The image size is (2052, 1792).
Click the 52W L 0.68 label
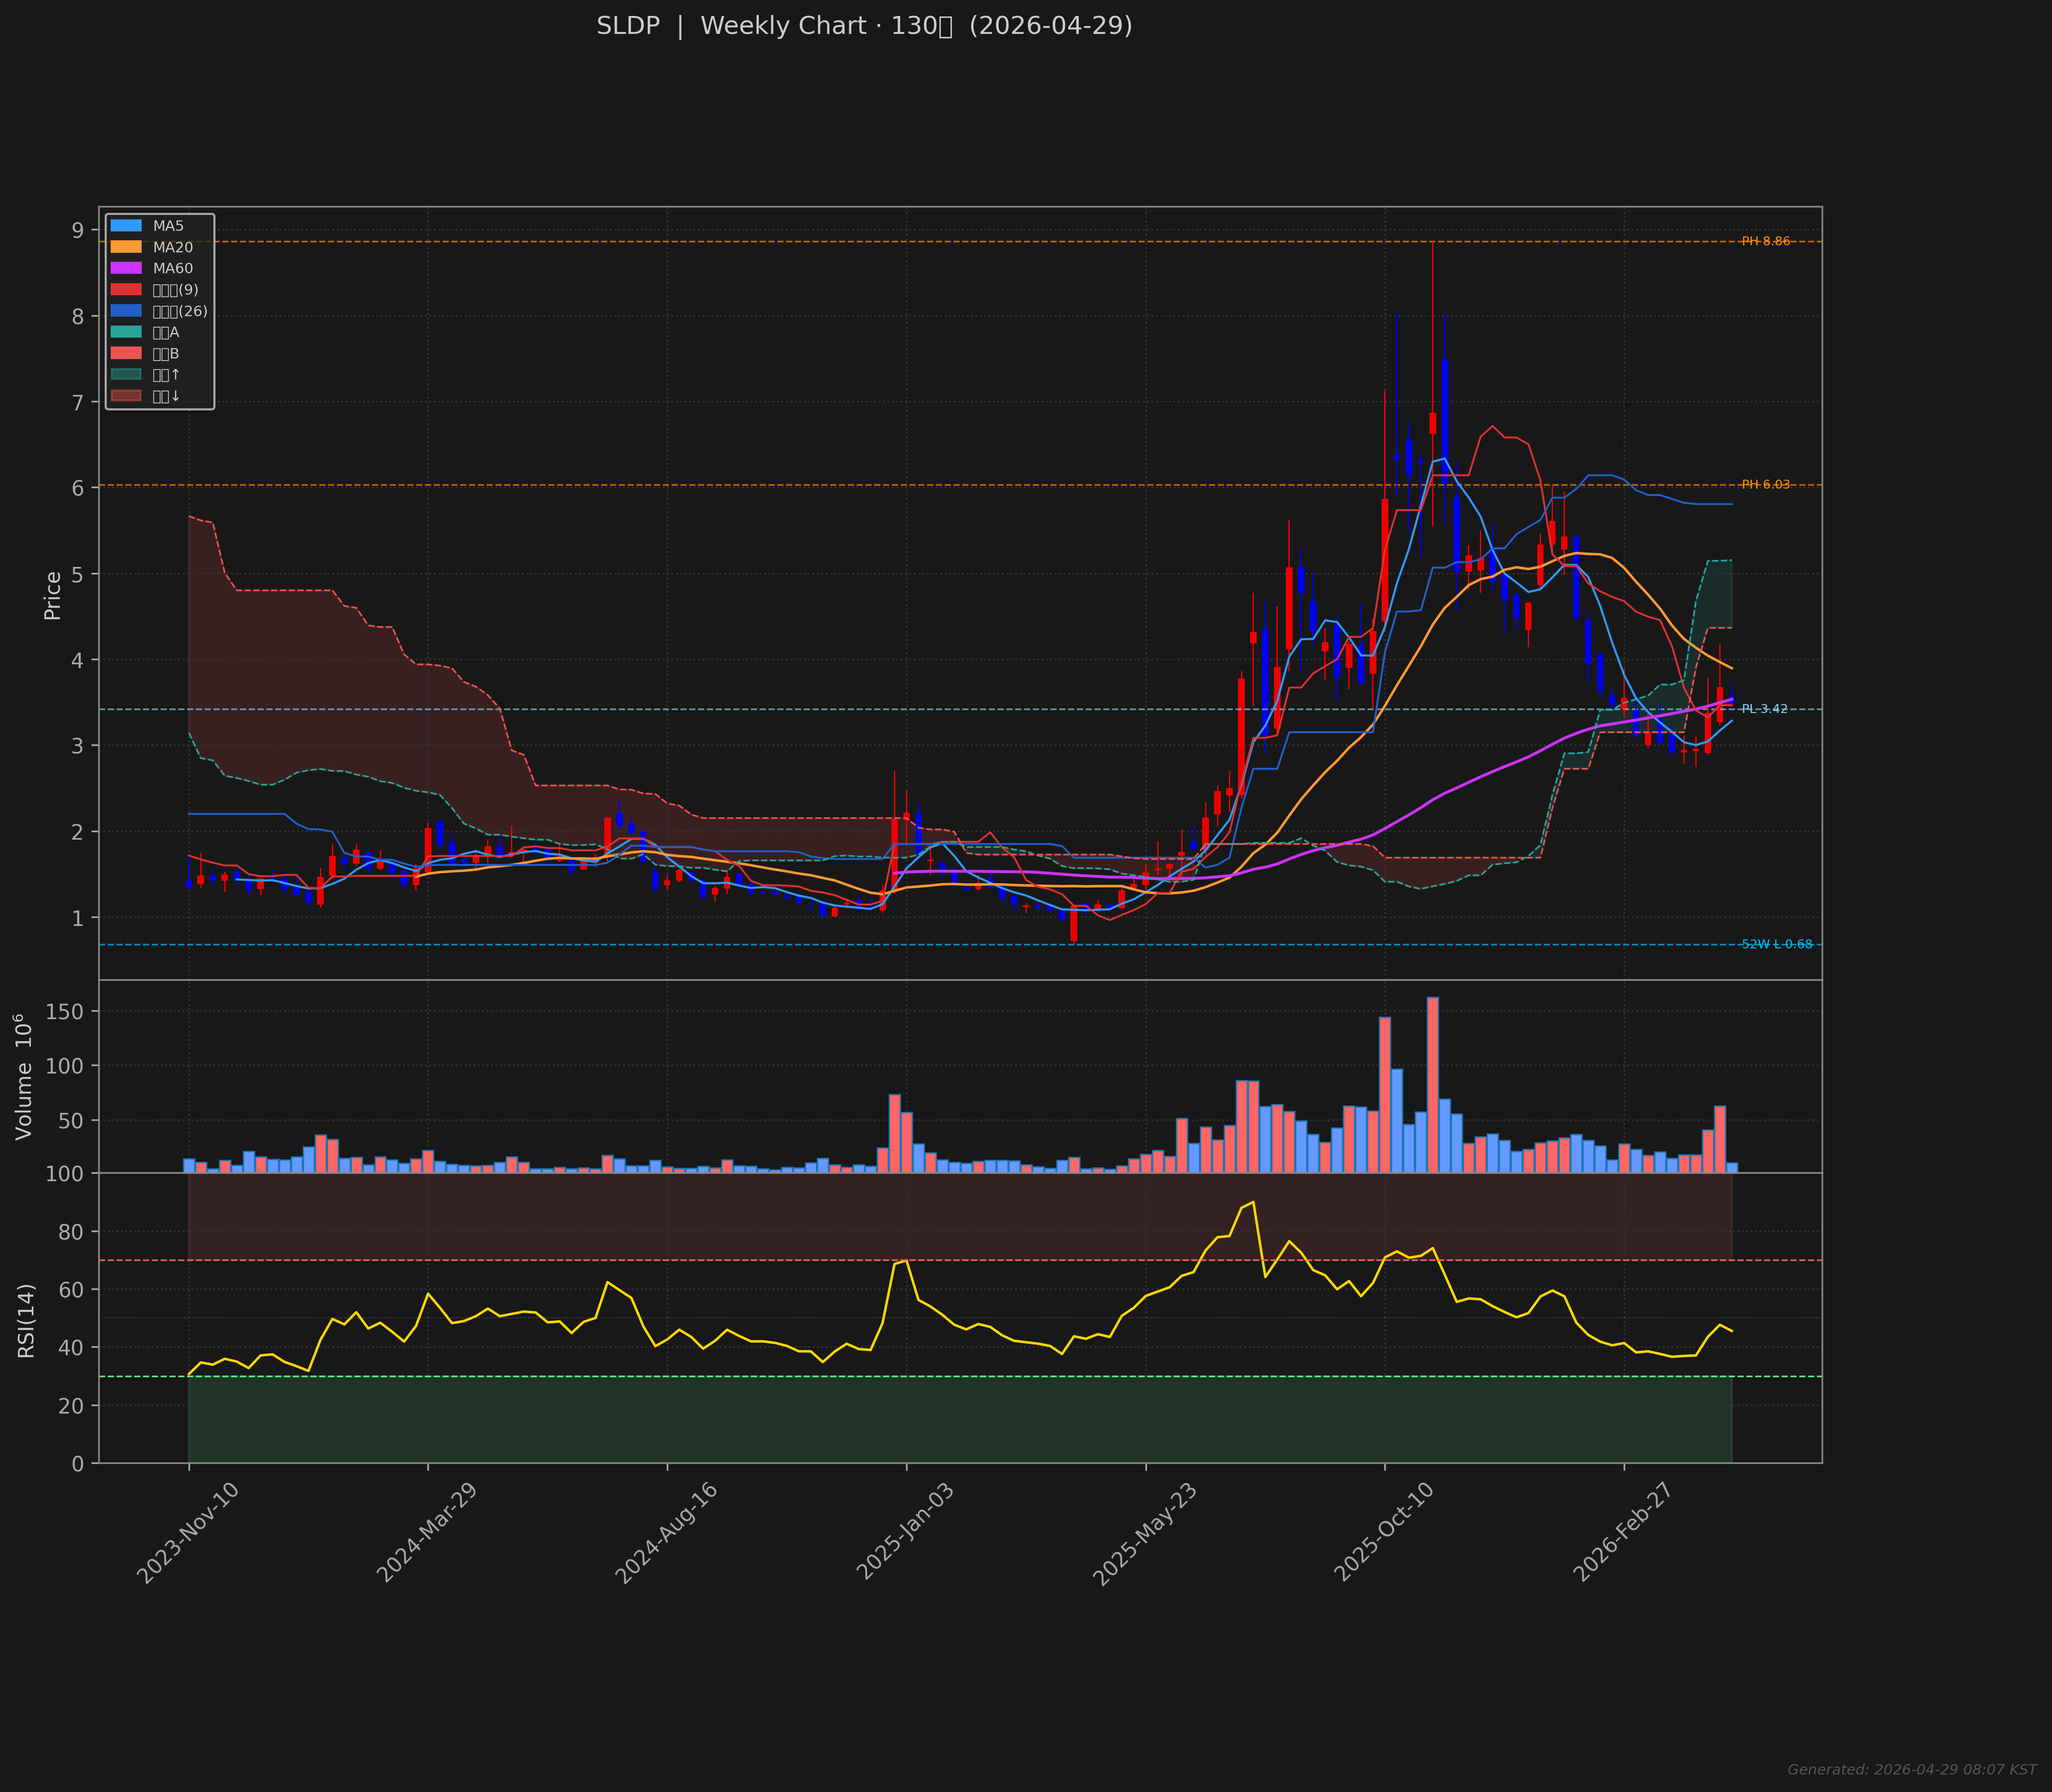tap(1776, 944)
